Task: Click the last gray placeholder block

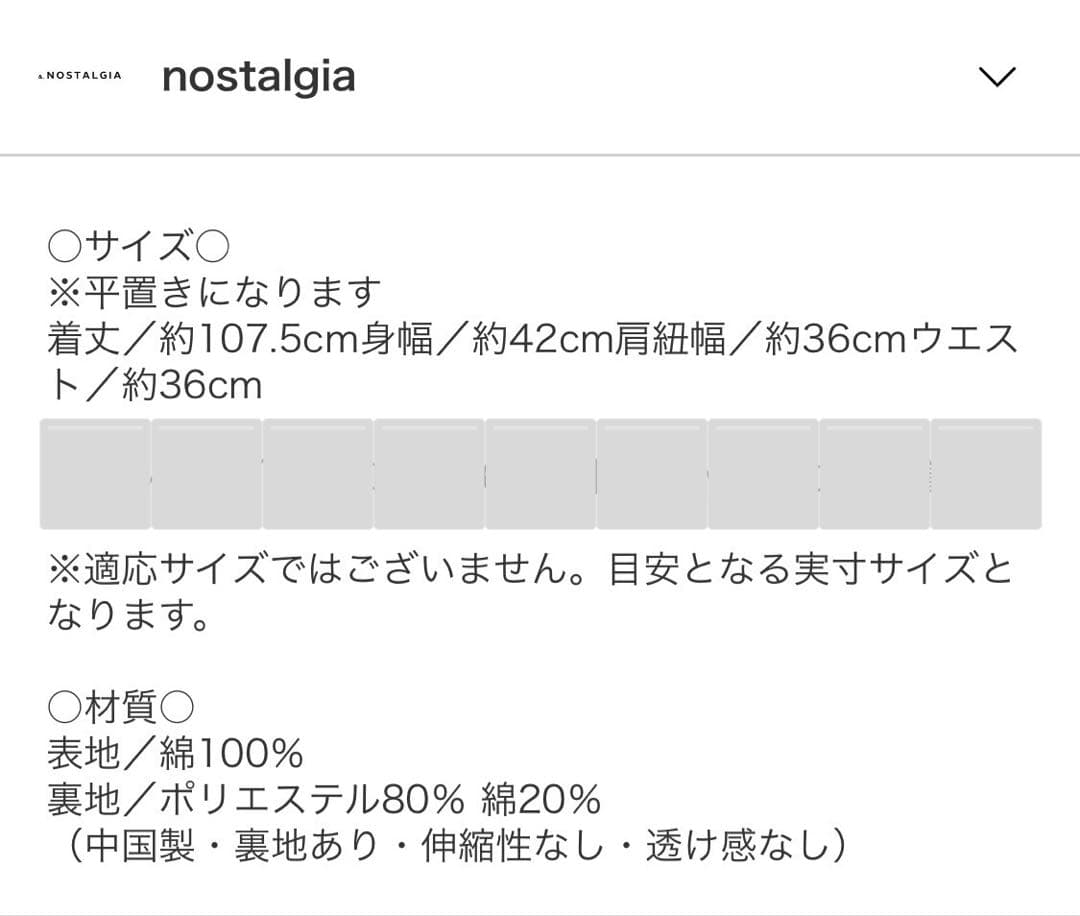Action: point(986,474)
